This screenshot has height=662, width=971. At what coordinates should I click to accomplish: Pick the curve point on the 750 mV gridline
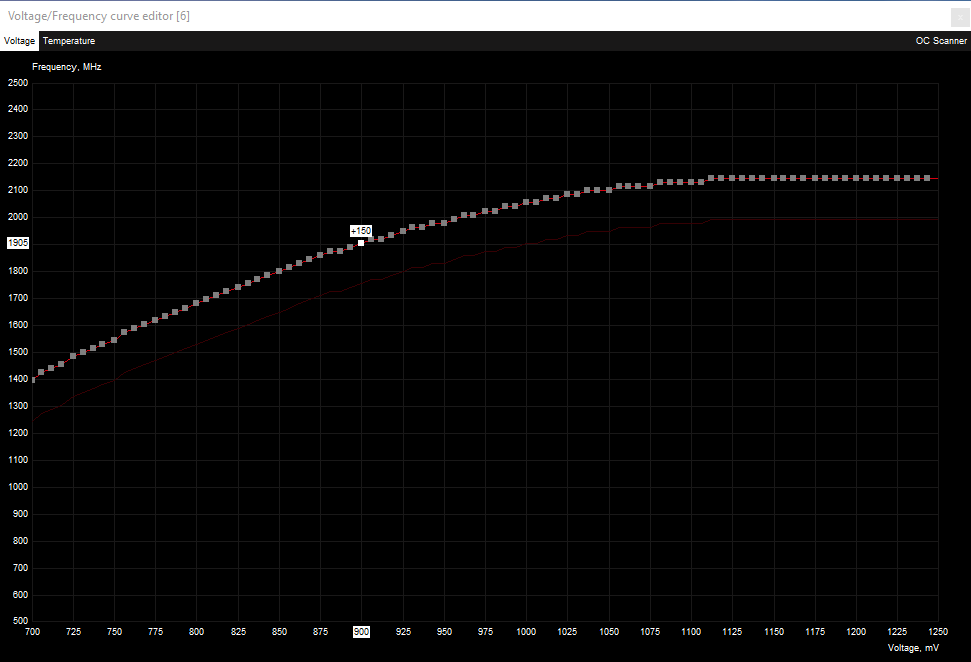tap(114, 340)
